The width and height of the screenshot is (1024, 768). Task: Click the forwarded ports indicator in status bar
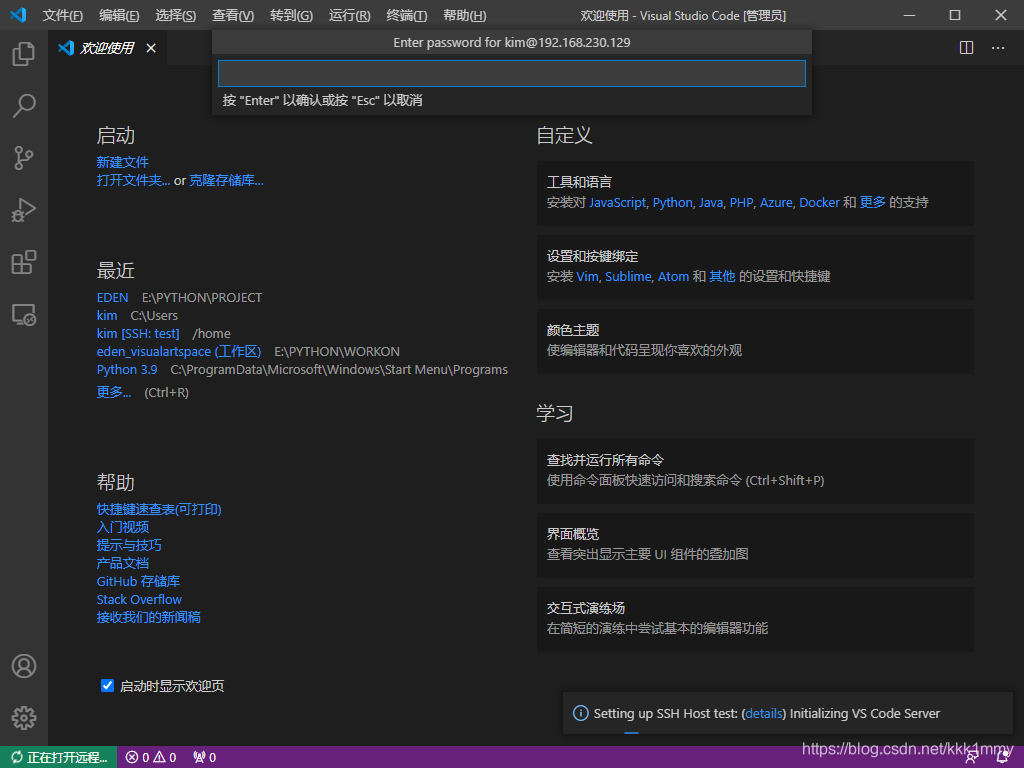coord(204,757)
